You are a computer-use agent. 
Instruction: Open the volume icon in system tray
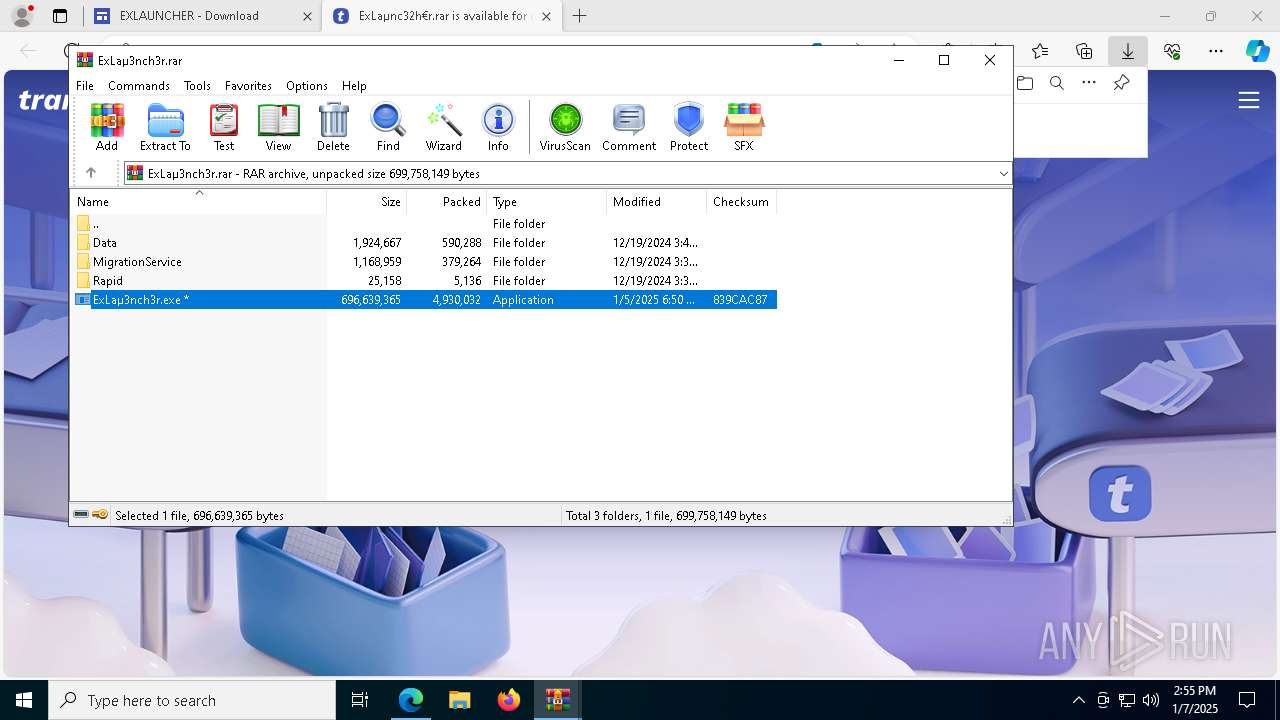click(1151, 700)
